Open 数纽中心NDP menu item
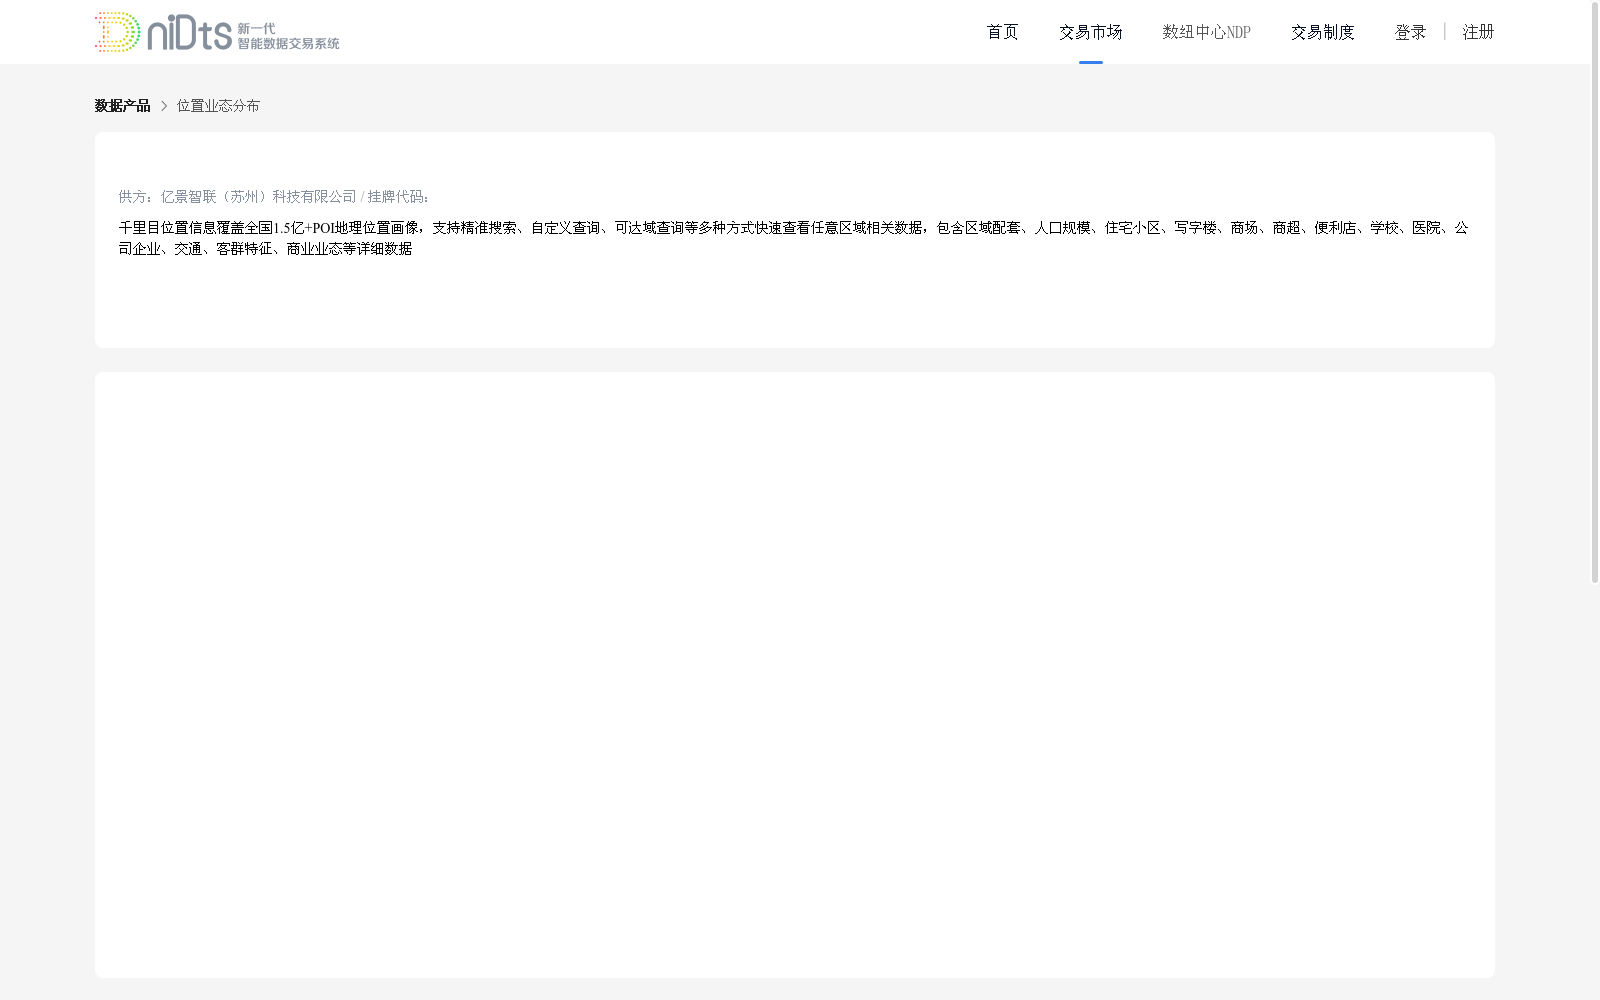The image size is (1600, 1000). (1206, 32)
